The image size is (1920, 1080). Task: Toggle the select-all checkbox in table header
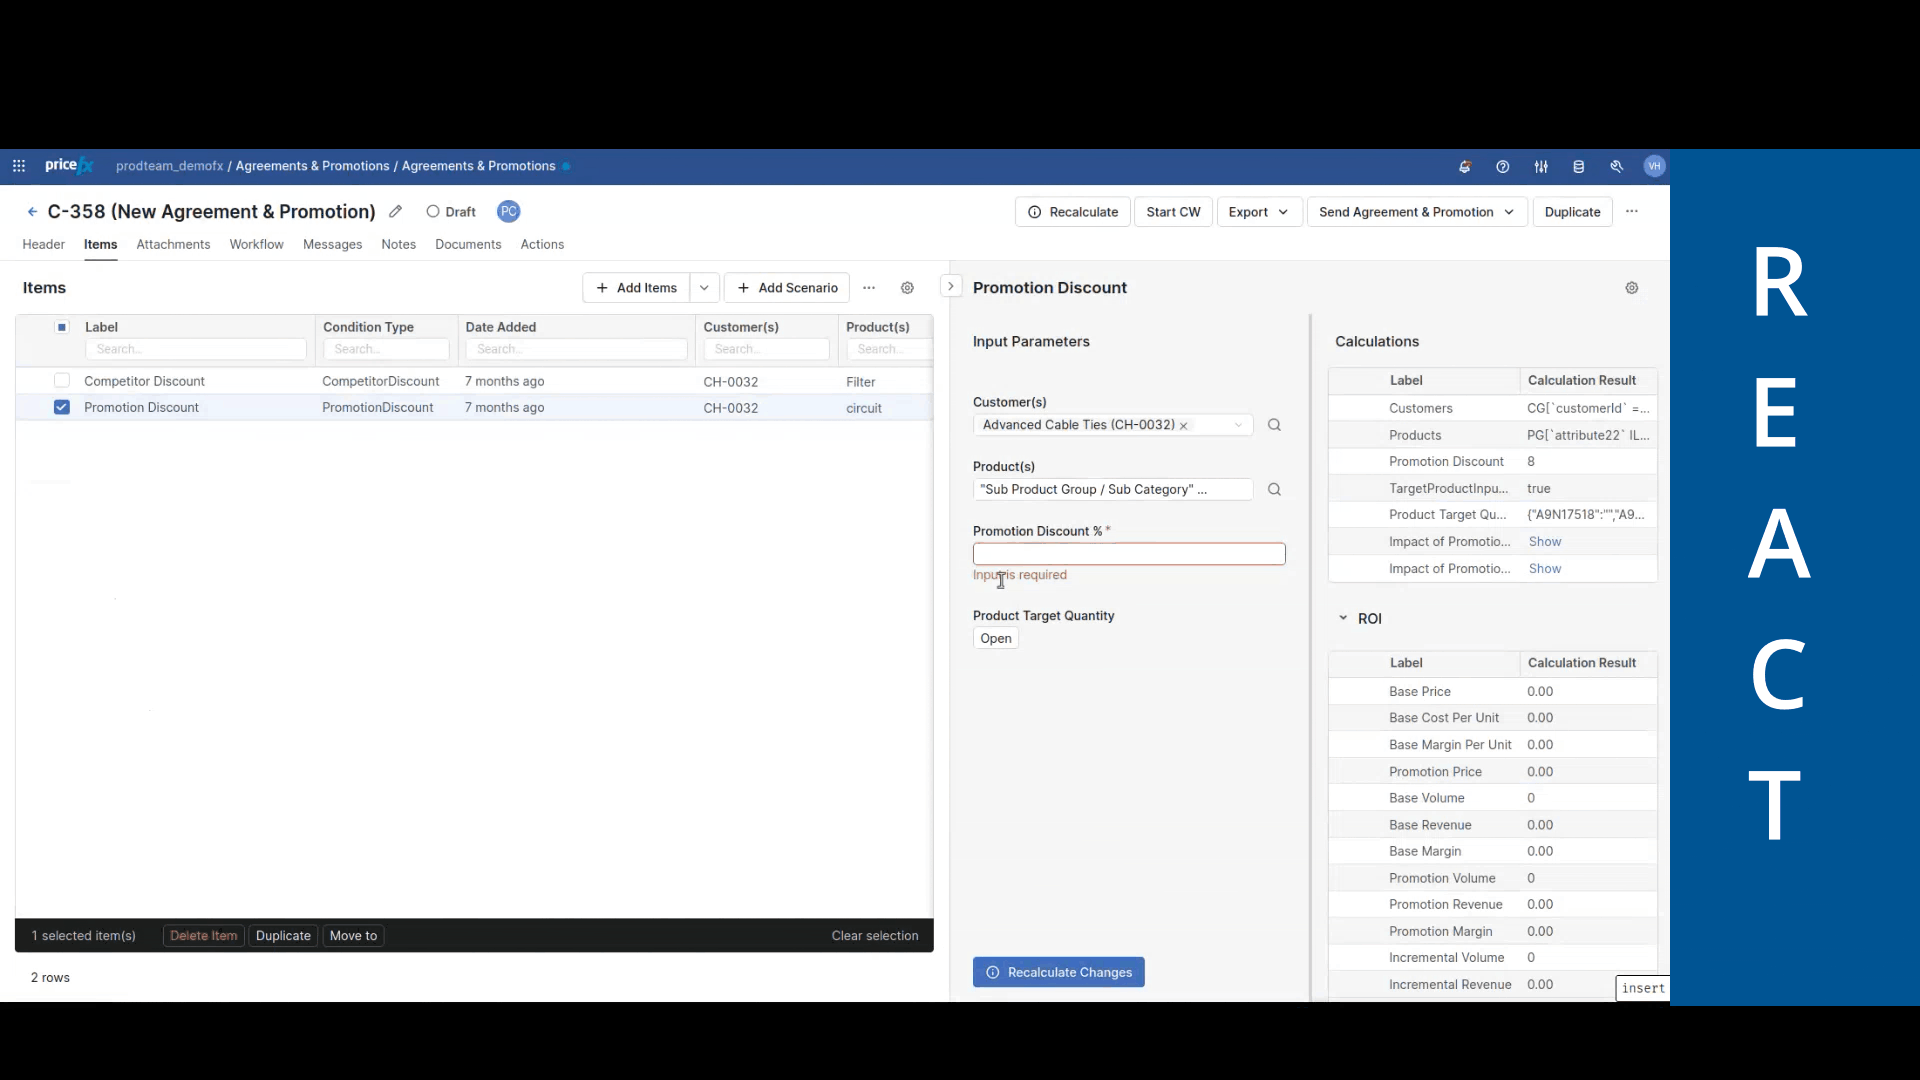tap(62, 327)
